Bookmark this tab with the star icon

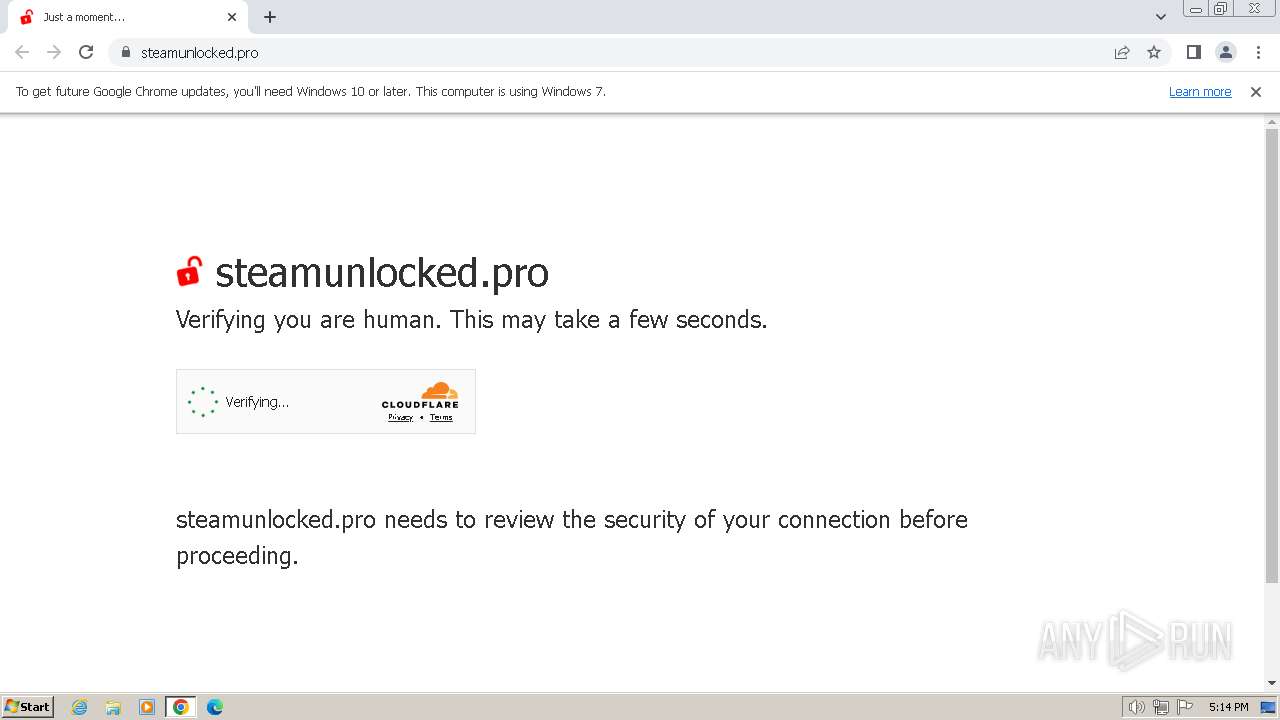tap(1154, 52)
